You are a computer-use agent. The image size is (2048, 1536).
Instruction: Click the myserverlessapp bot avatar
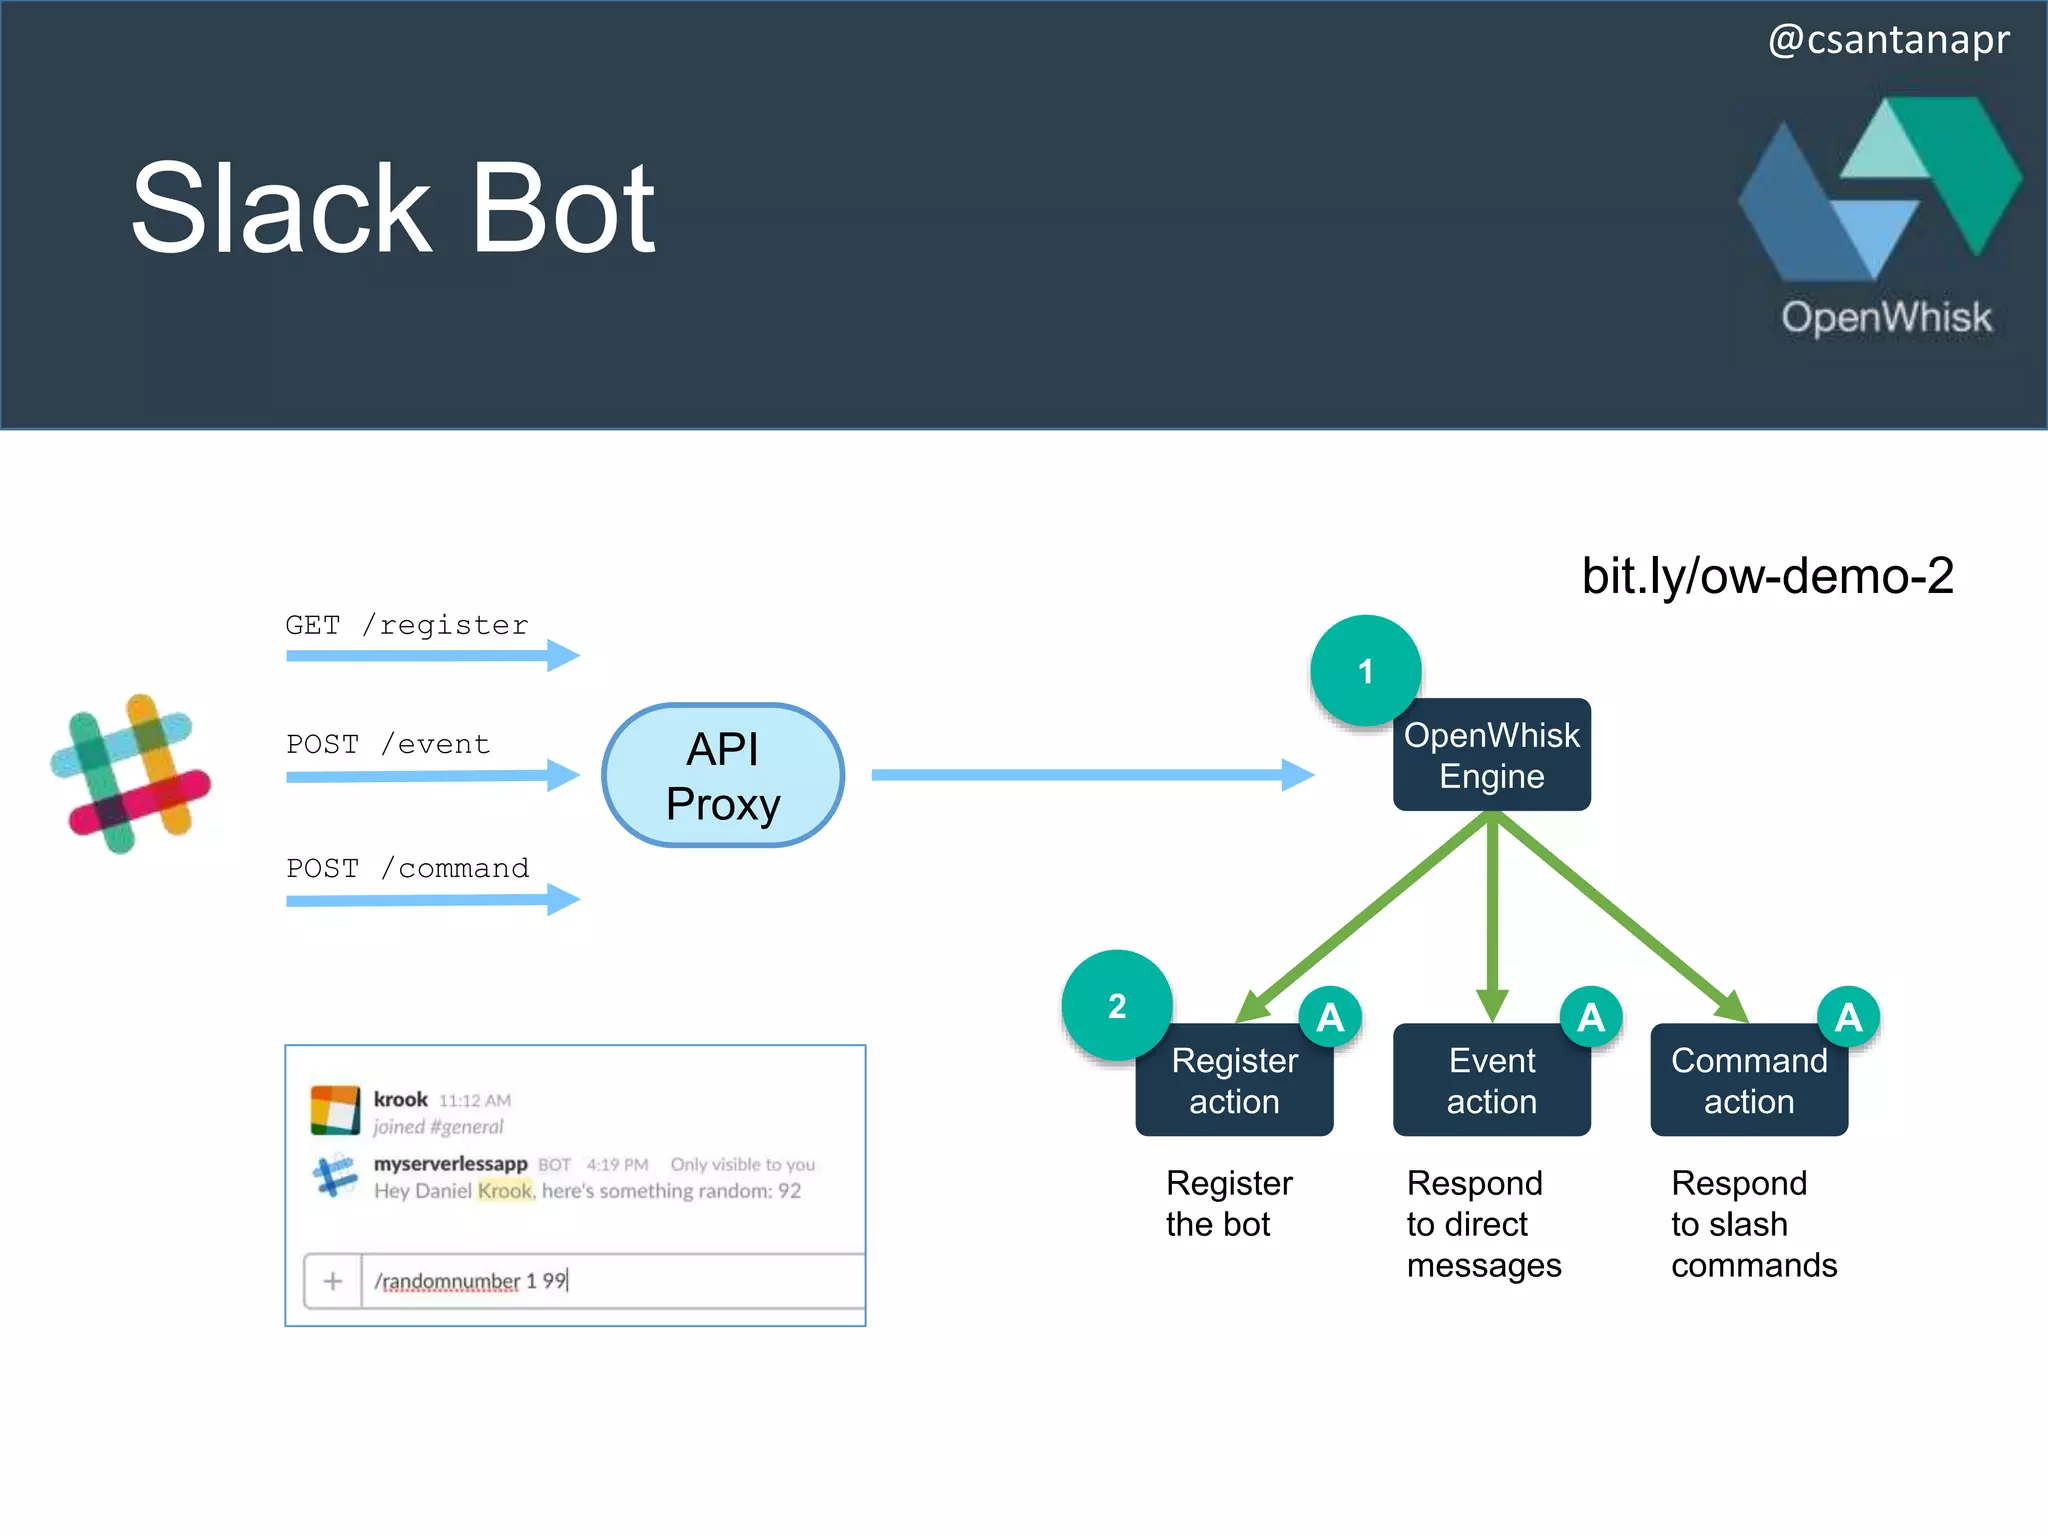335,1176
